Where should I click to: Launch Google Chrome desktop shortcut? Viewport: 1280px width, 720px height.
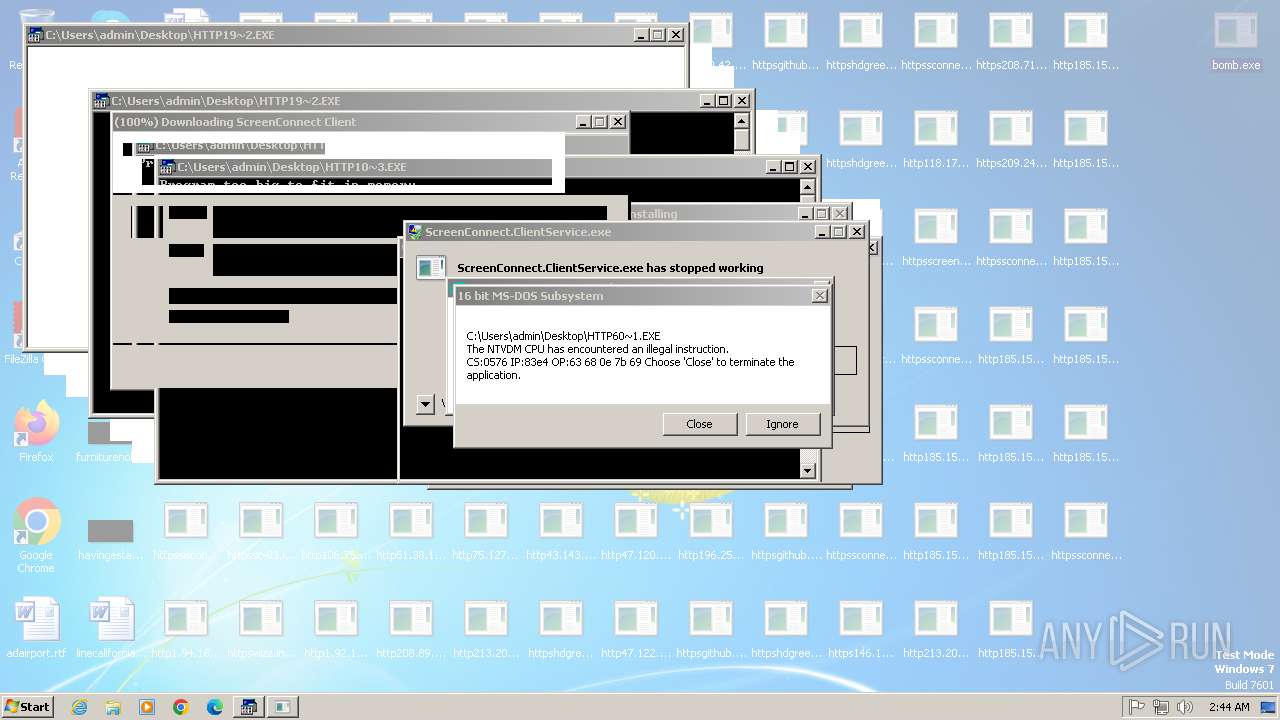click(36, 536)
